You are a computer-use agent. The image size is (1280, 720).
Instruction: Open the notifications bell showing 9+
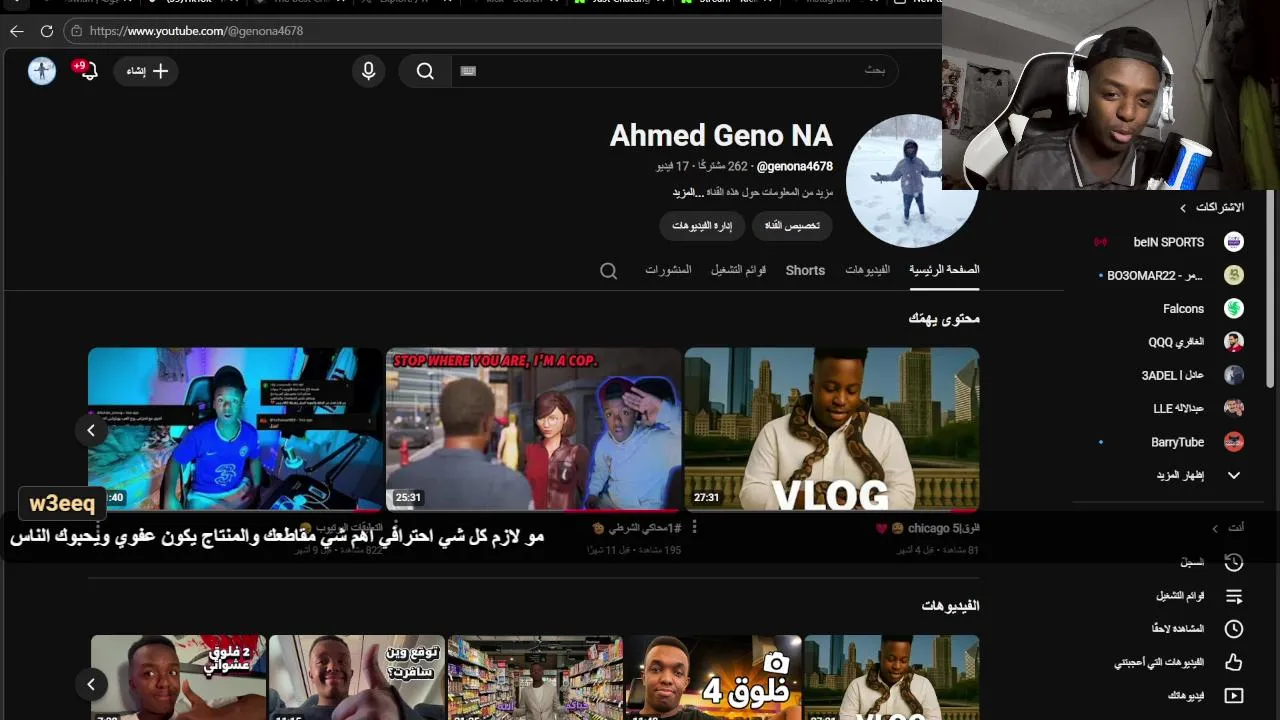tap(87, 70)
